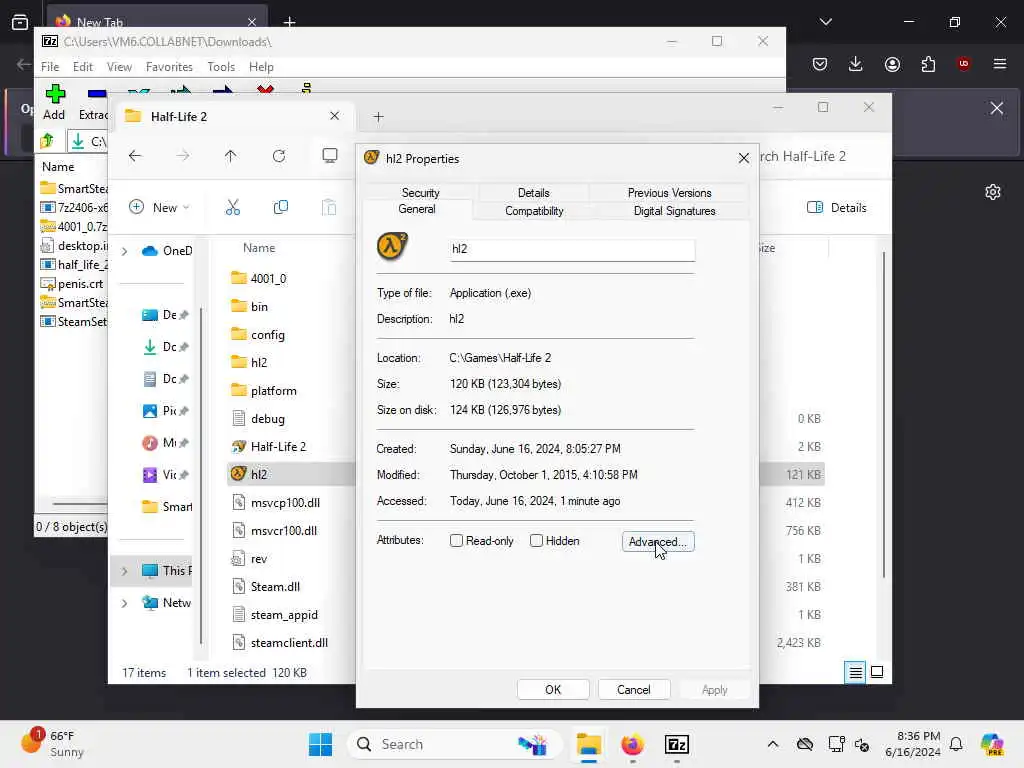Open Firefox list all tabs chevron

pos(825,22)
